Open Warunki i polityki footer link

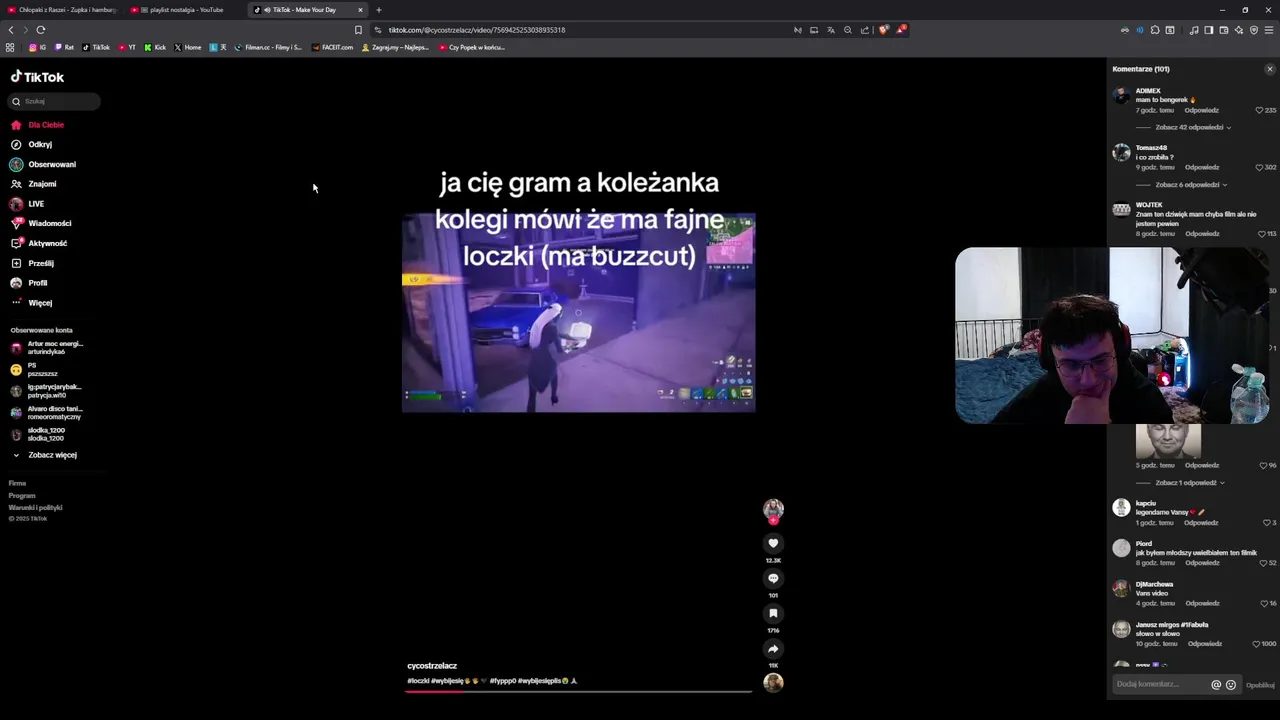point(35,508)
